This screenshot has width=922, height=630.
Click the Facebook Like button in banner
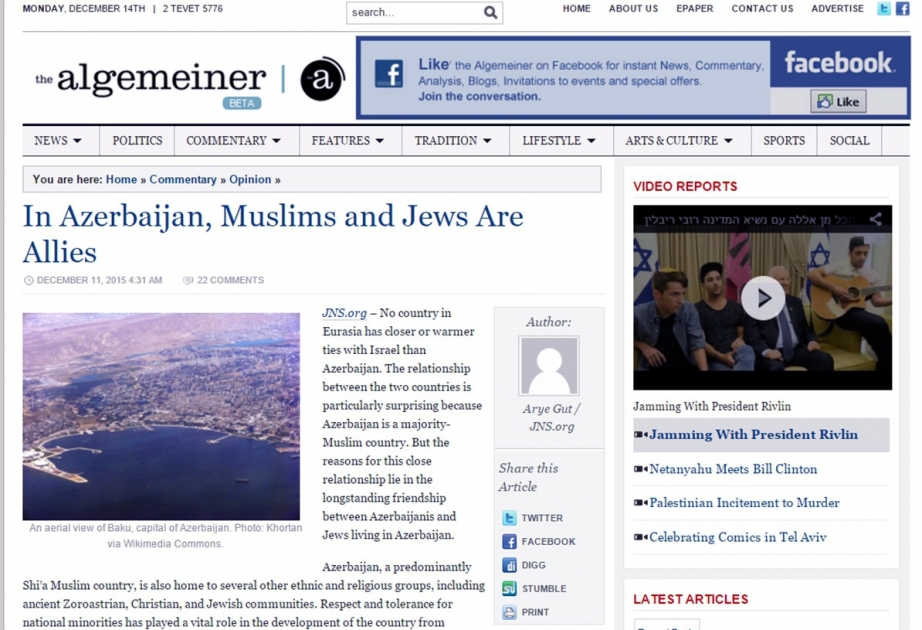tap(839, 102)
